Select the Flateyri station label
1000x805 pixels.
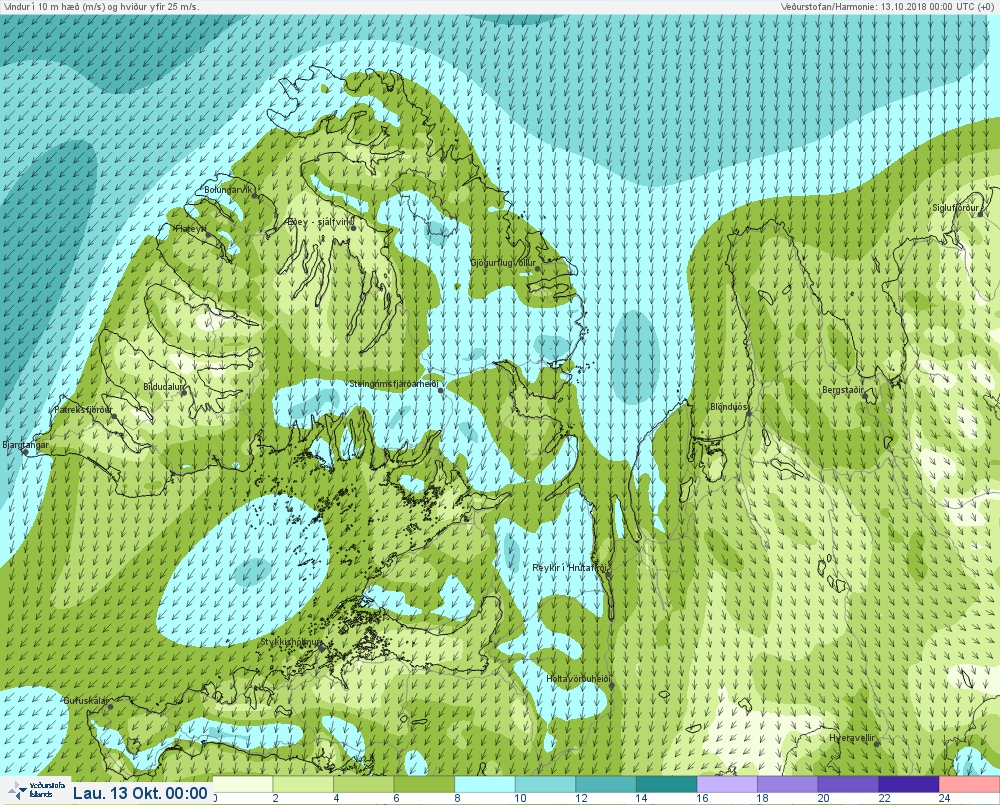click(189, 229)
